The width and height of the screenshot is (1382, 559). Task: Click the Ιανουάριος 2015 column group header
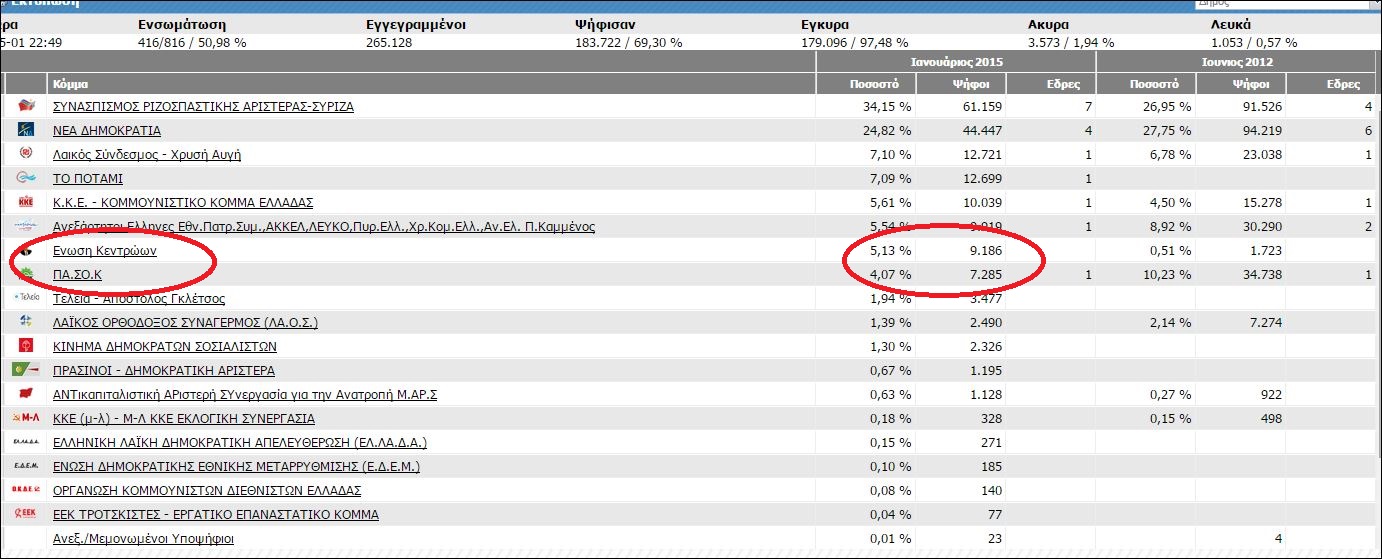[955, 62]
